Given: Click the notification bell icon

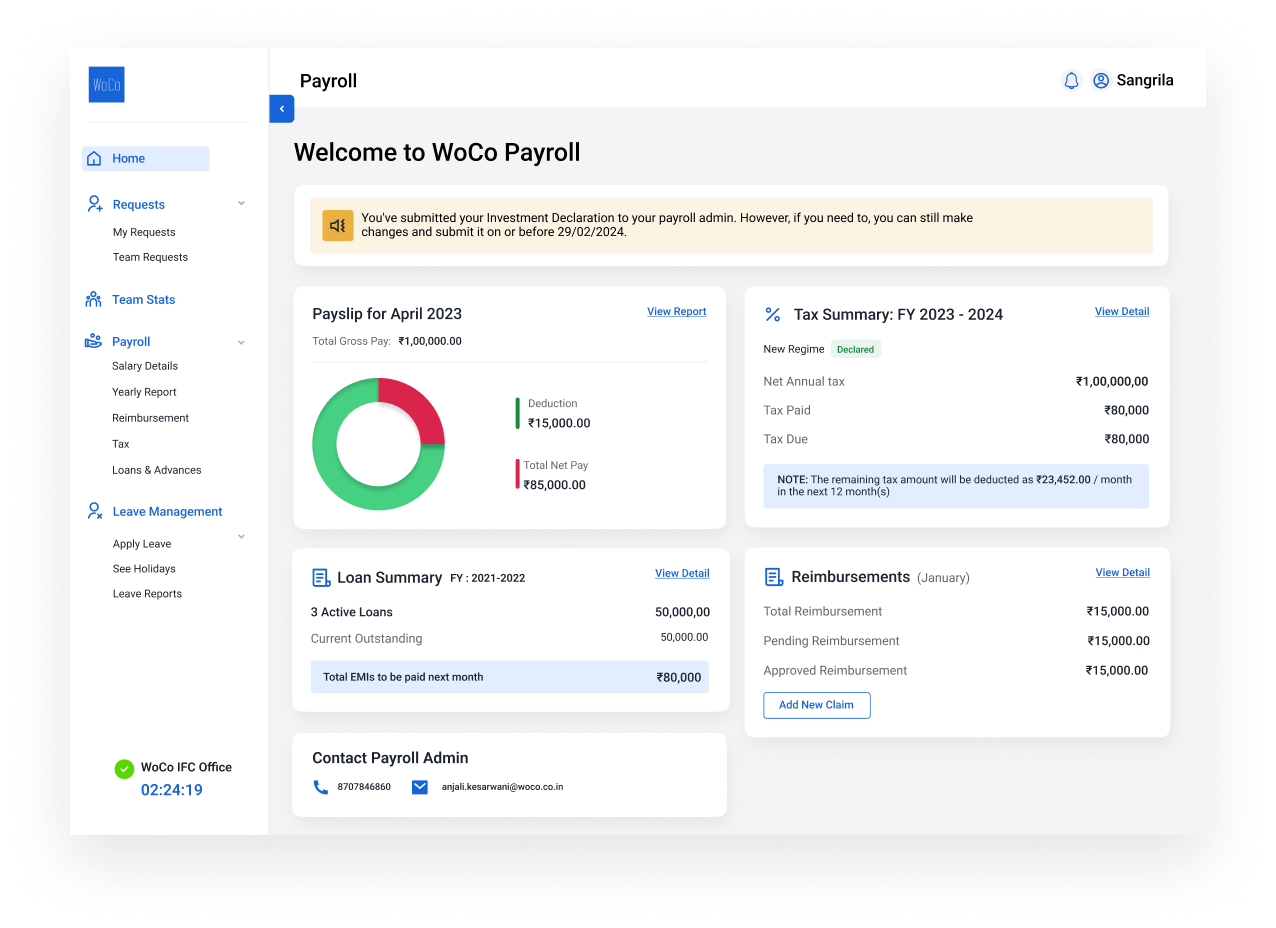Looking at the screenshot, I should click(1071, 80).
